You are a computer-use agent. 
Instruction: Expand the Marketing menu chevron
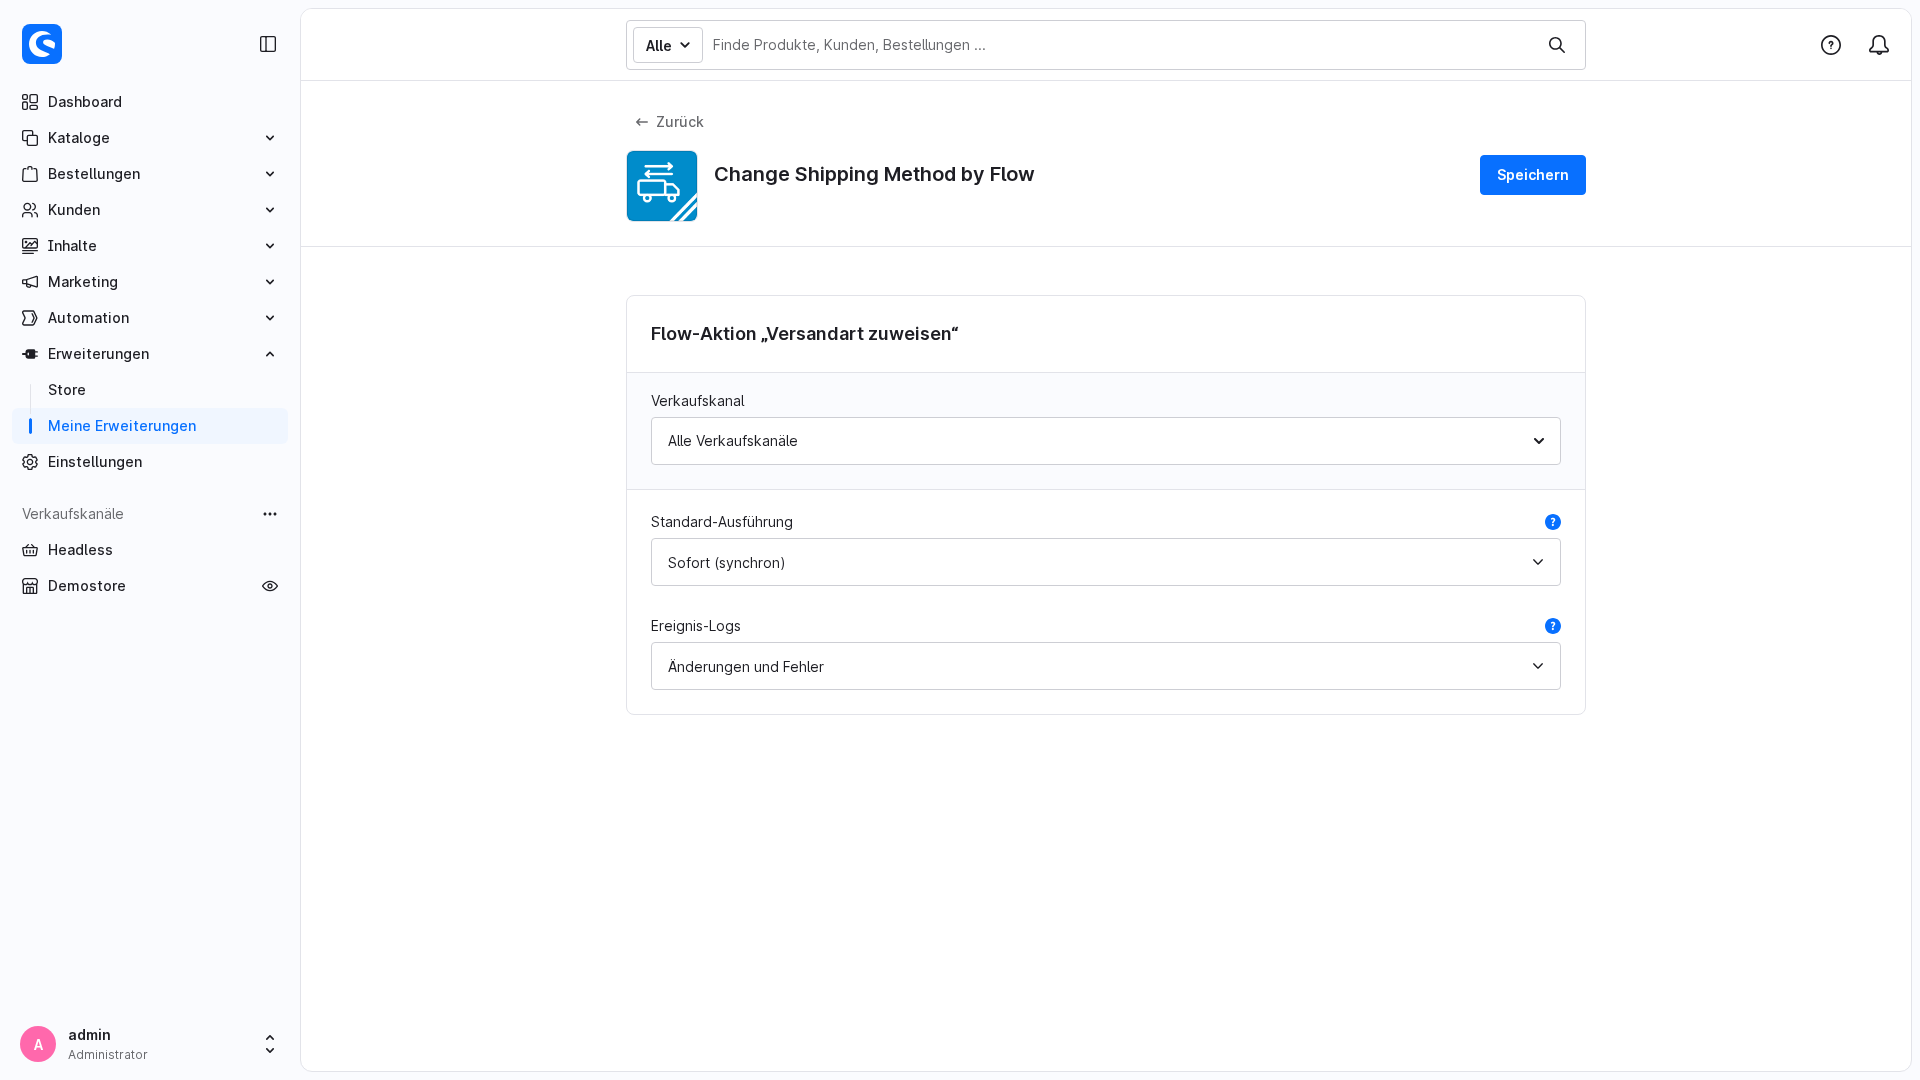(x=270, y=282)
